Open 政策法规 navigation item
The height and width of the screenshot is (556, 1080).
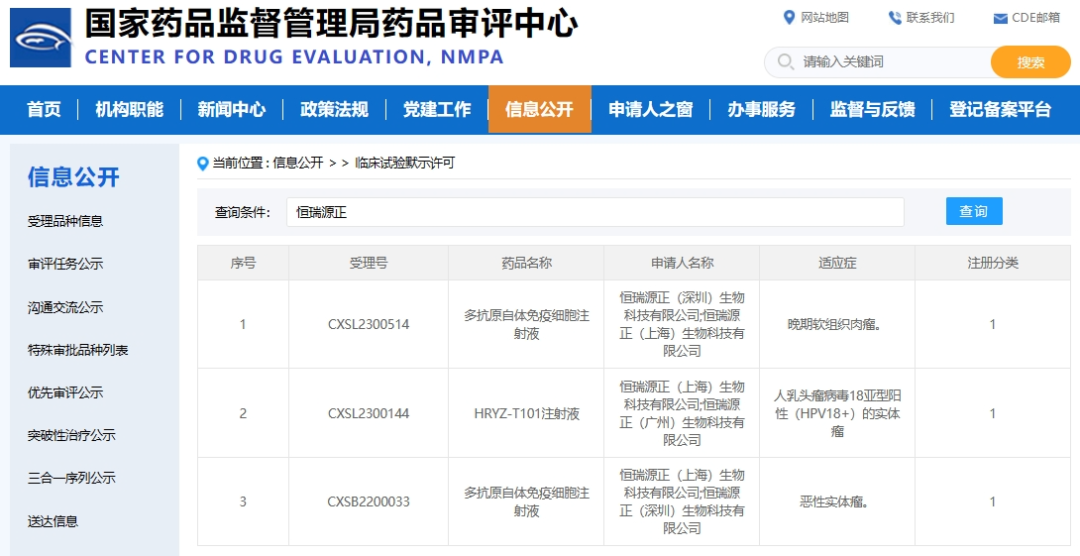(334, 109)
